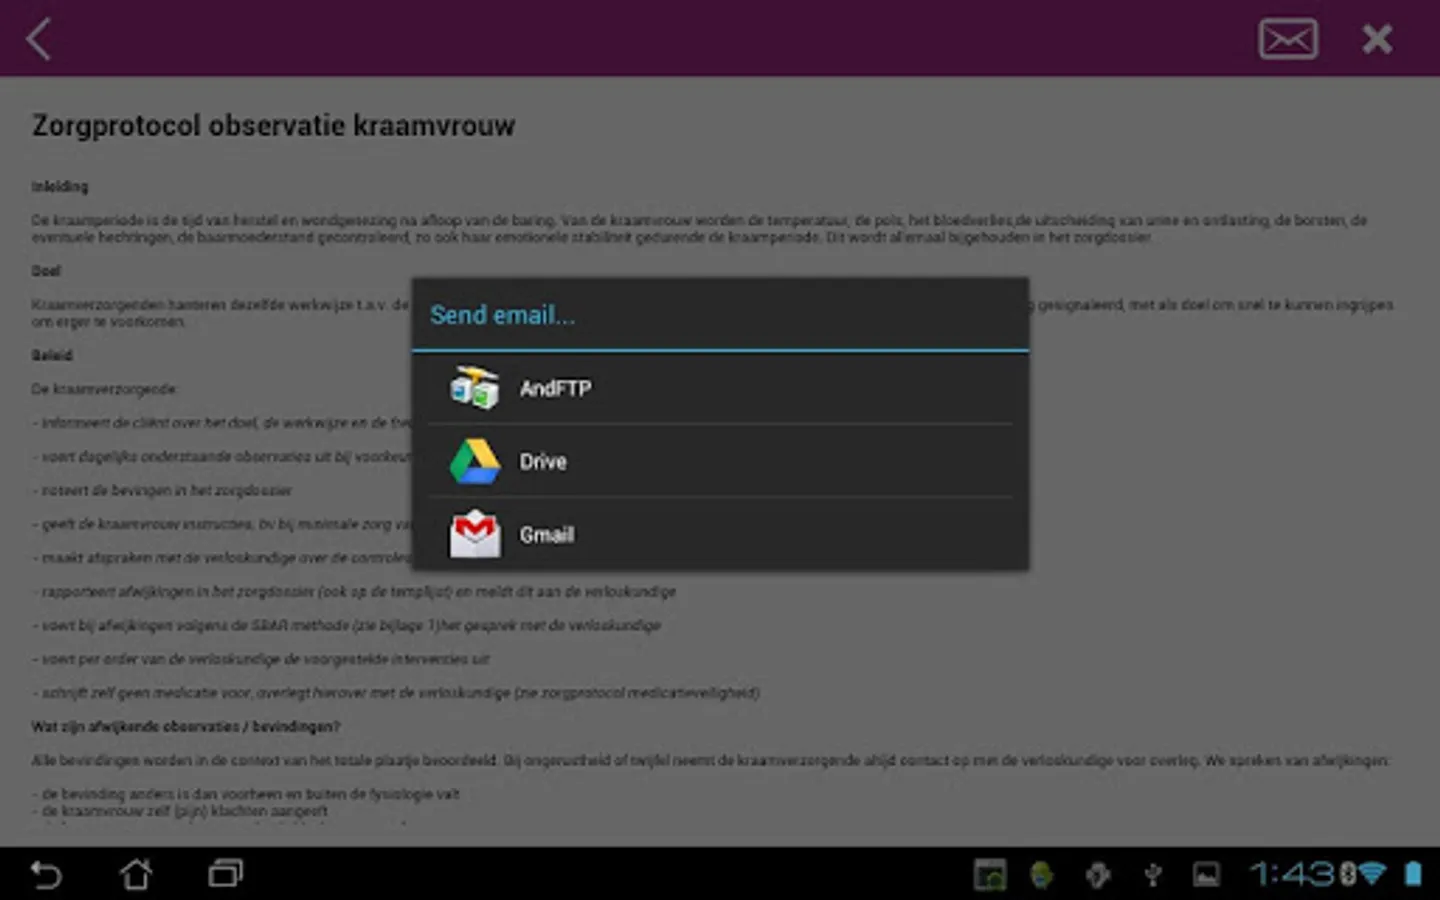
Task: Tap the Send email... dialog title
Action: pyautogui.click(x=502, y=315)
